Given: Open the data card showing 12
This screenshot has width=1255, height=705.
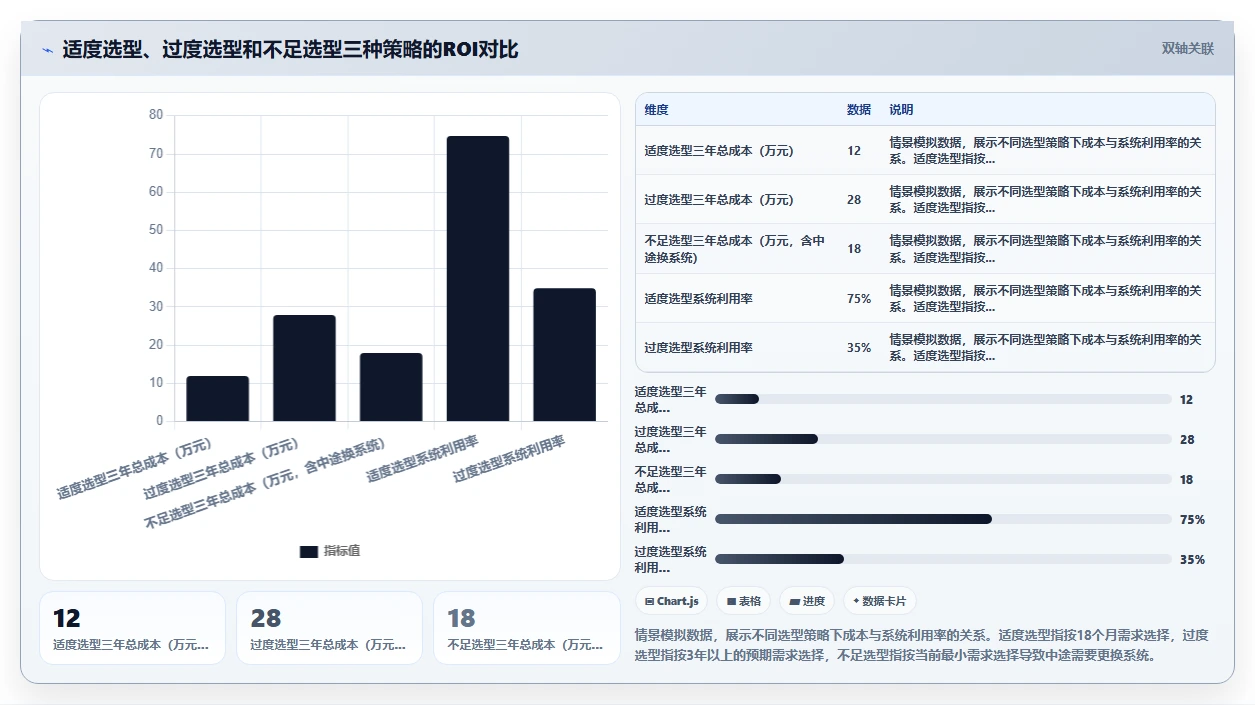Looking at the screenshot, I should click(132, 628).
